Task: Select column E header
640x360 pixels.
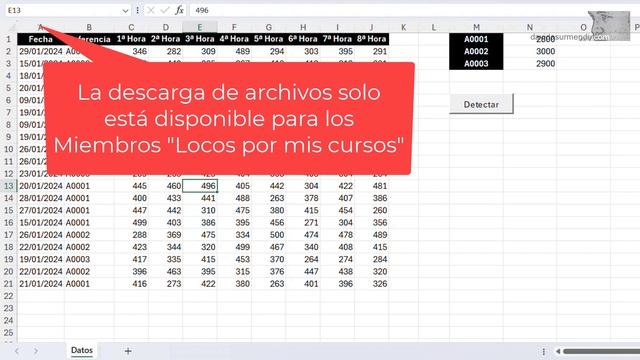Action: (200, 27)
